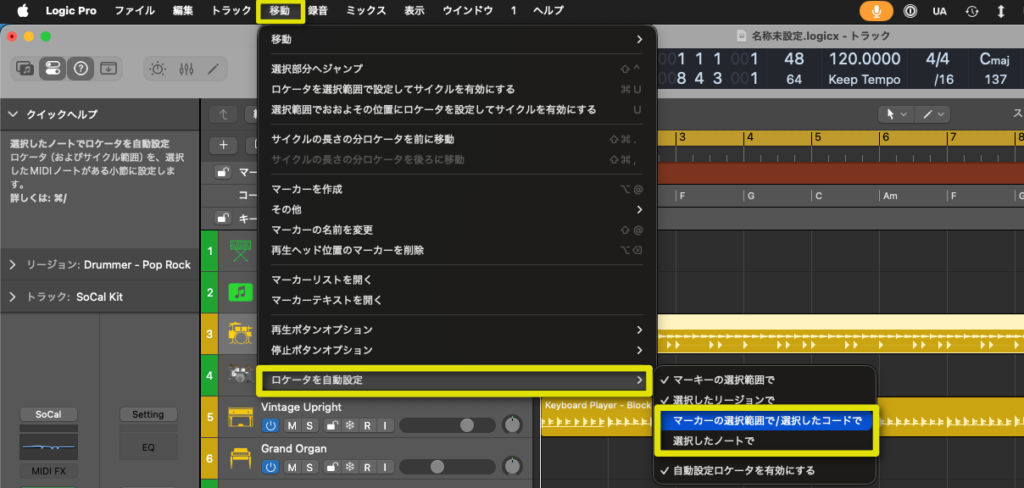Screen dimensions: 1024x488
Task: Toggle 選択したリージョンで checked item
Action: coord(765,399)
